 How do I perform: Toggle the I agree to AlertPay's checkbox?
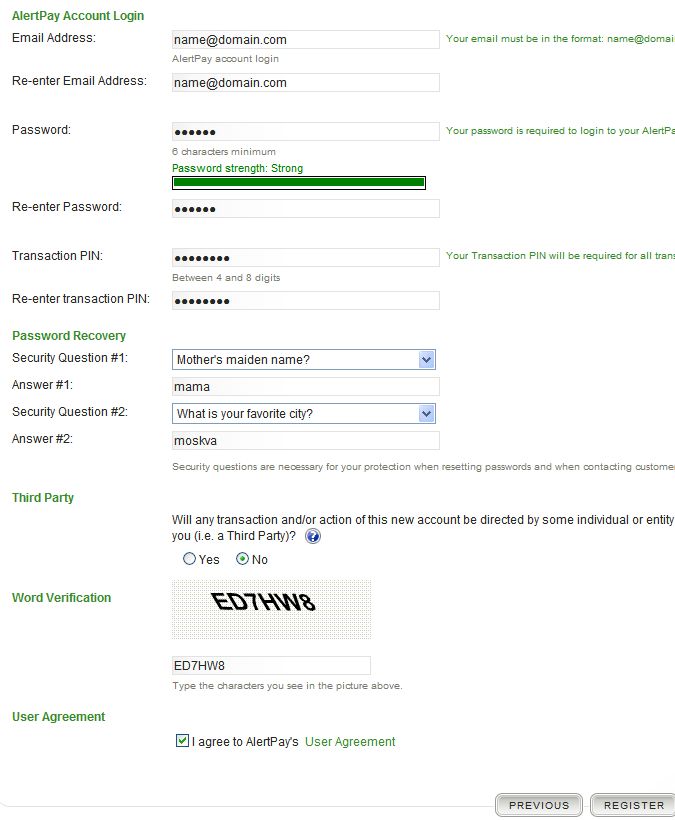click(182, 741)
